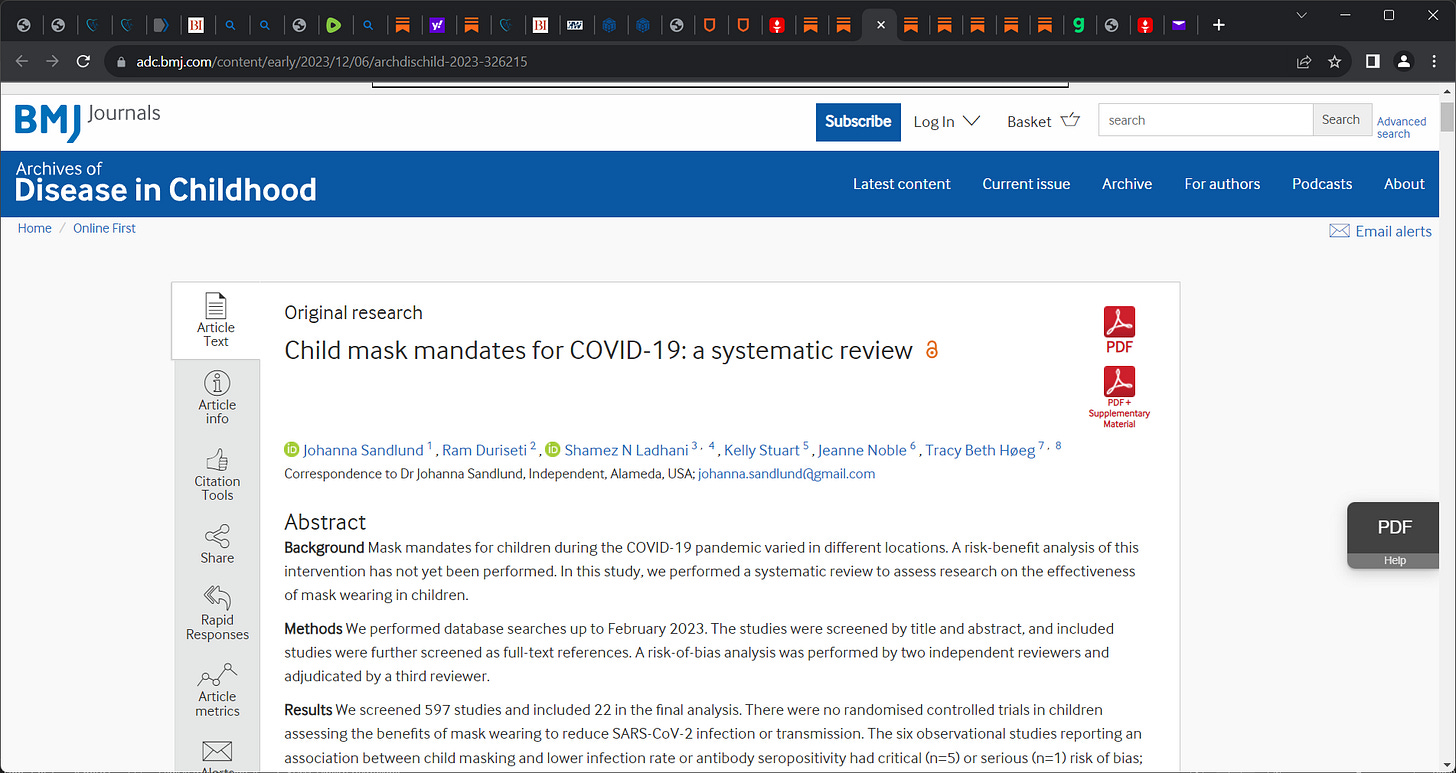Open the Chrome three-dot menu
This screenshot has width=1456, height=773.
click(1435, 62)
